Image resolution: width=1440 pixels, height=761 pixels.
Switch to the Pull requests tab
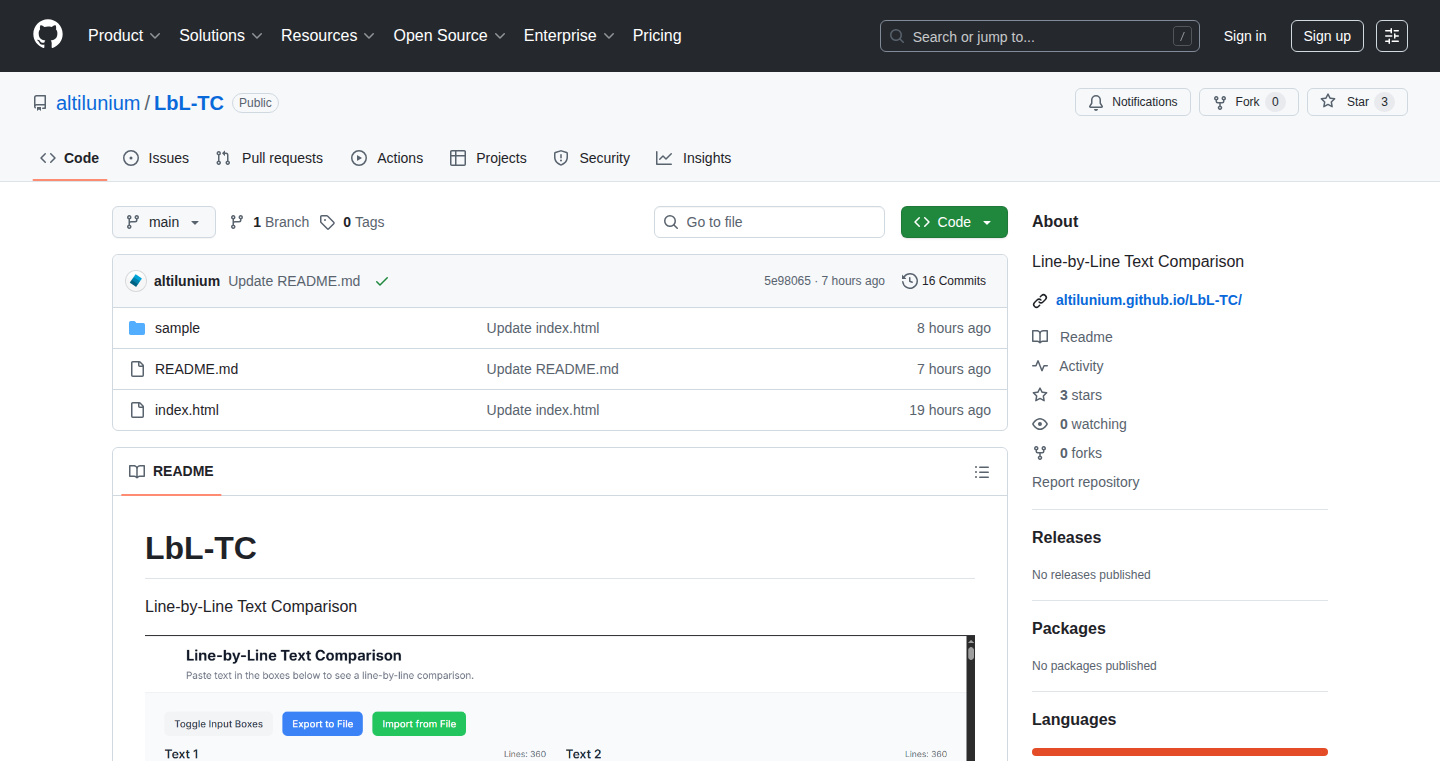[x=270, y=158]
